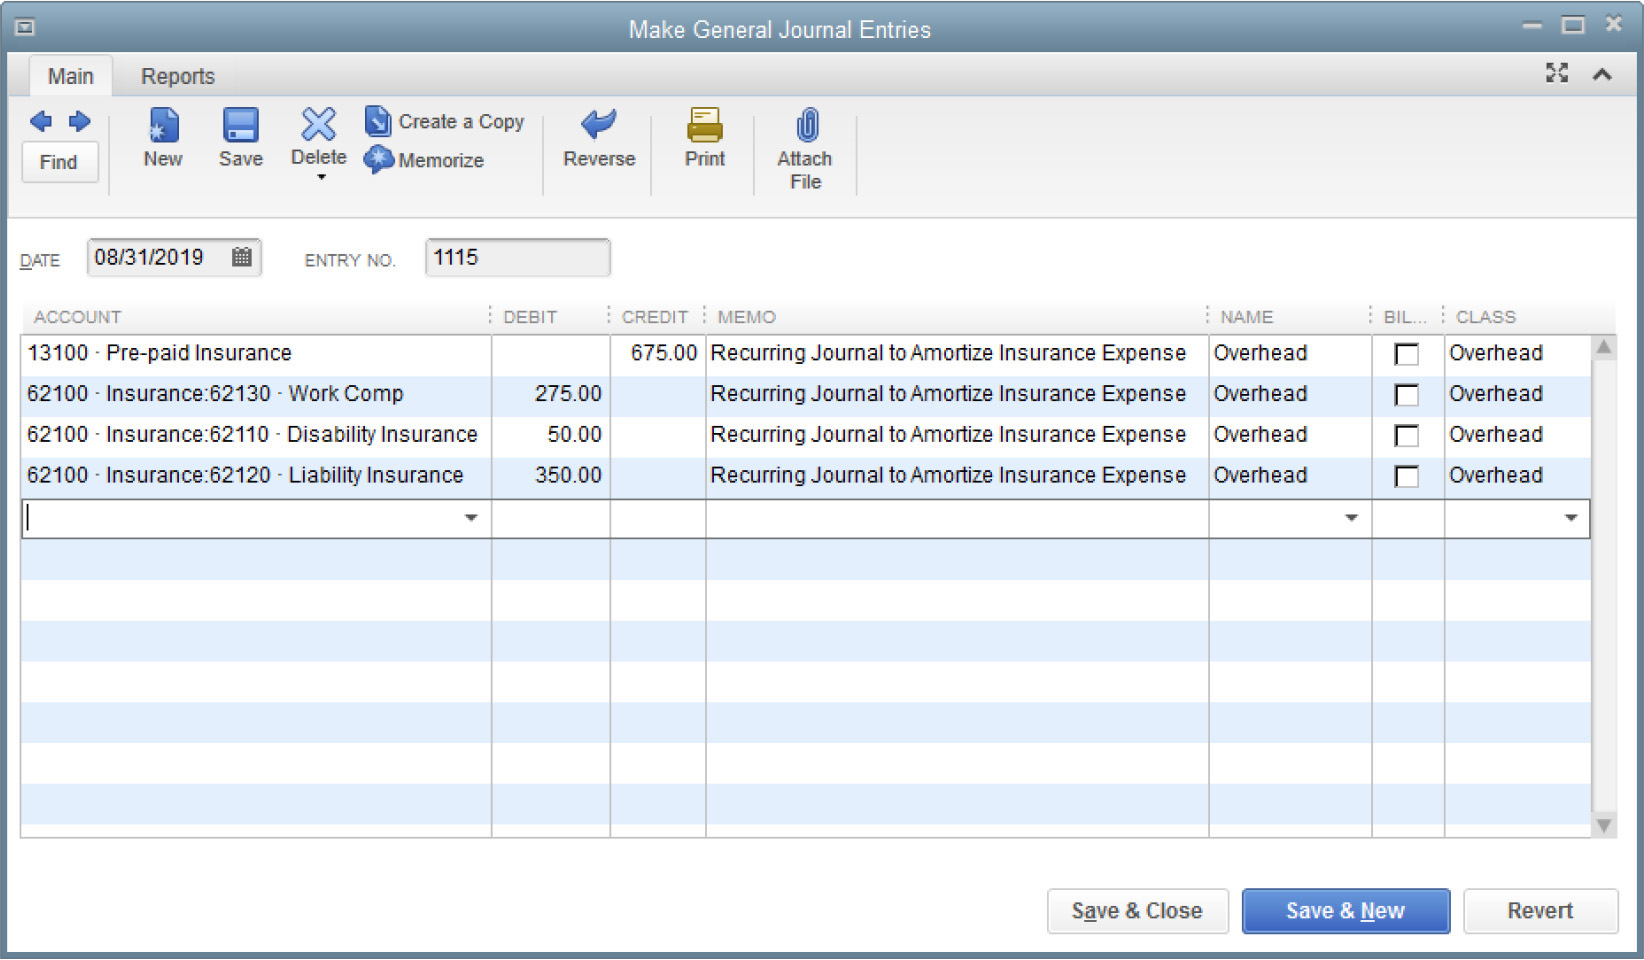This screenshot has width=1644, height=960.
Task: Click Overhead name in Work Comp row
Action: pyautogui.click(x=1260, y=394)
